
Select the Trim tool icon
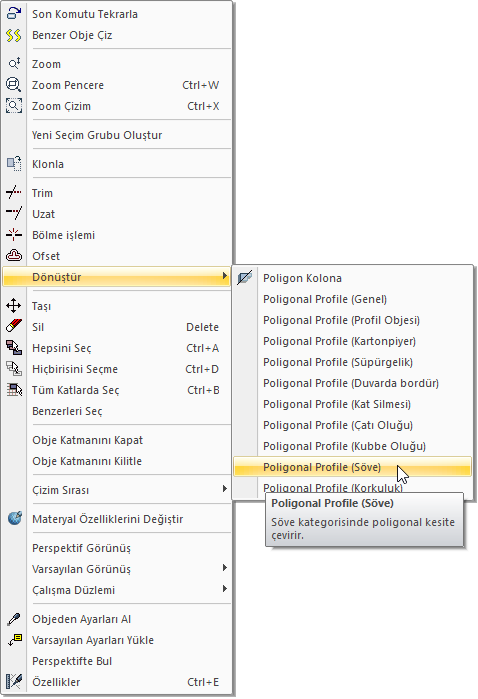point(14,193)
